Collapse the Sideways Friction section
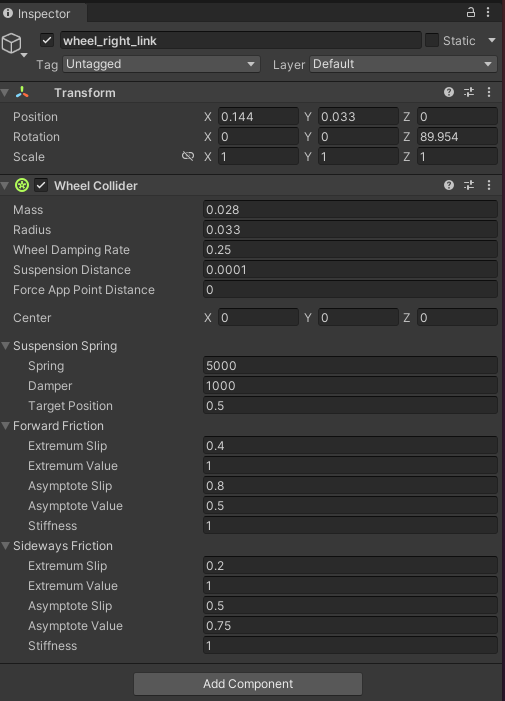The width and height of the screenshot is (505, 701). click(5, 545)
